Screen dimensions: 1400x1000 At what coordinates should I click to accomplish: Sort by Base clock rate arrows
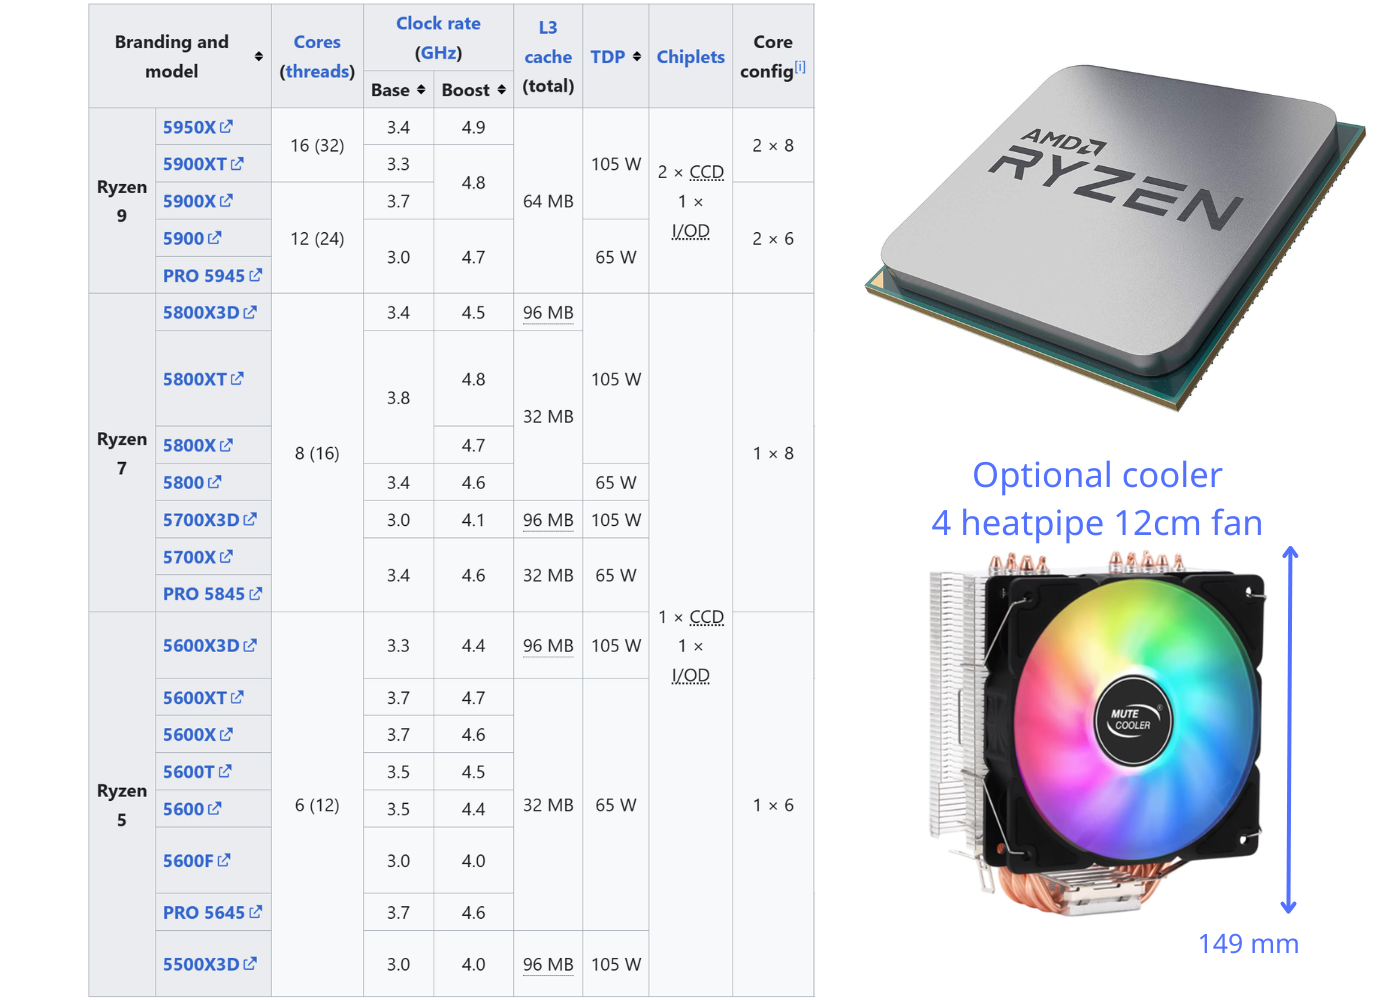click(421, 90)
